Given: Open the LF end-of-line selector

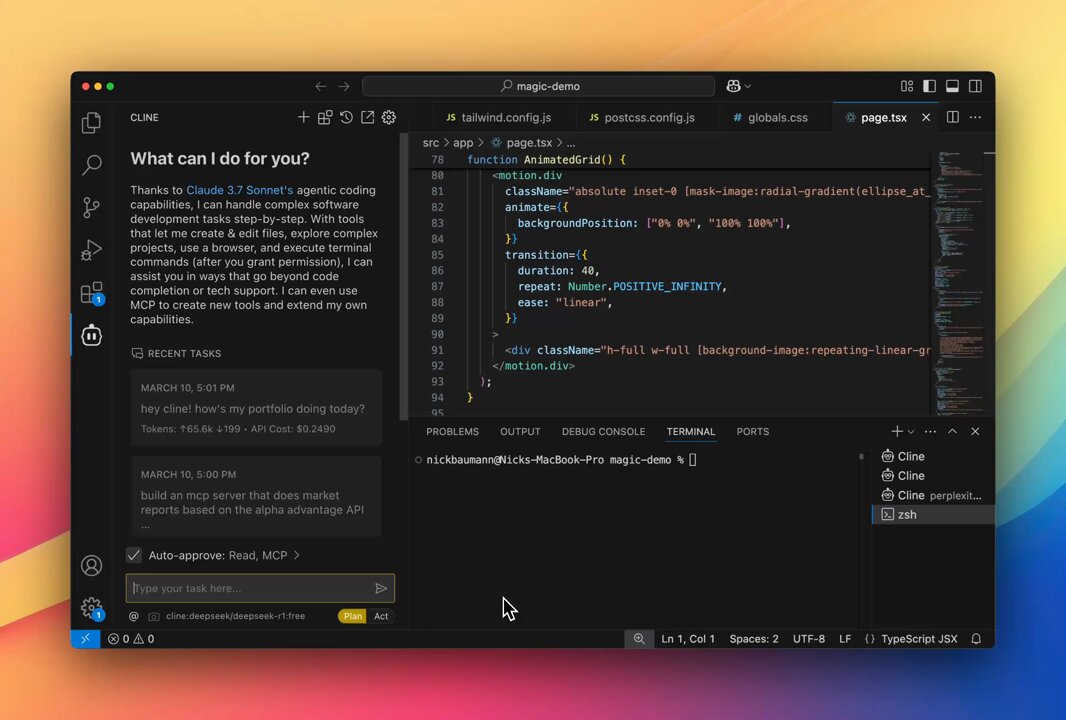Looking at the screenshot, I should click(845, 639).
